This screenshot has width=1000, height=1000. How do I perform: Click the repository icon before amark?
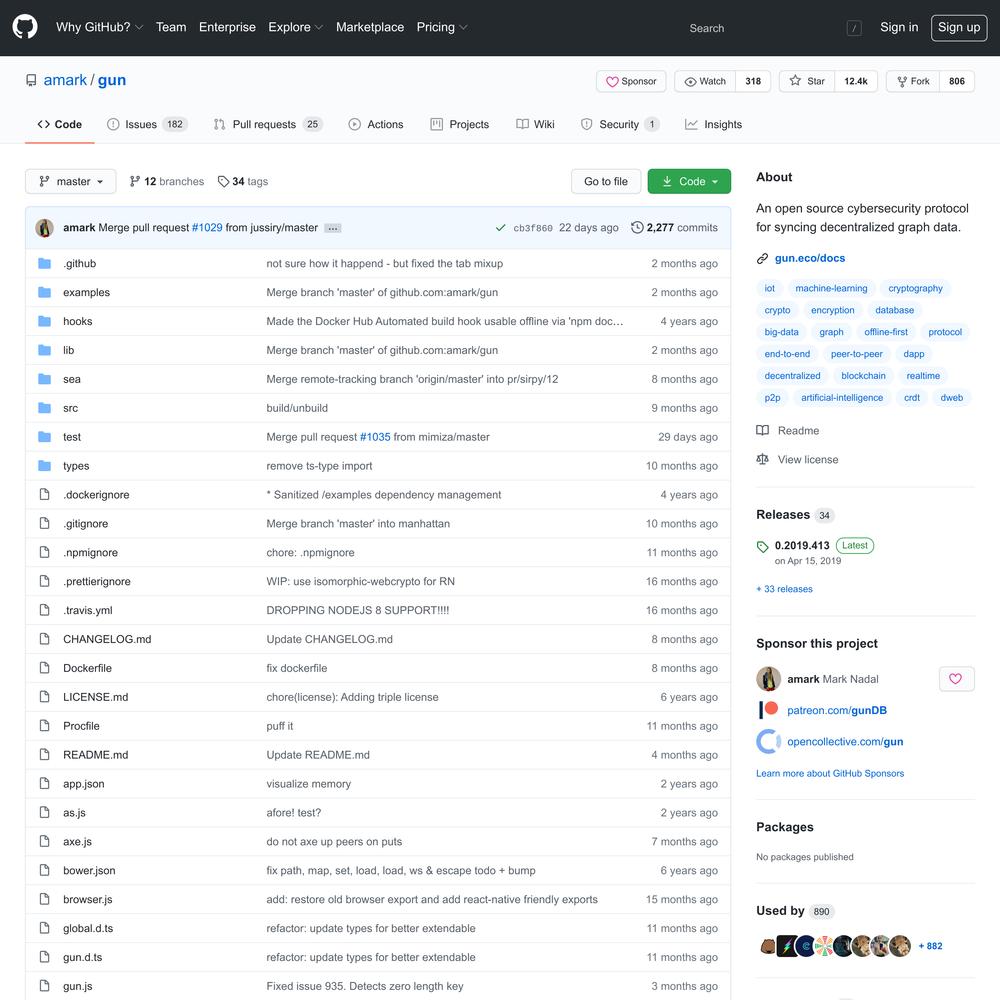point(31,80)
